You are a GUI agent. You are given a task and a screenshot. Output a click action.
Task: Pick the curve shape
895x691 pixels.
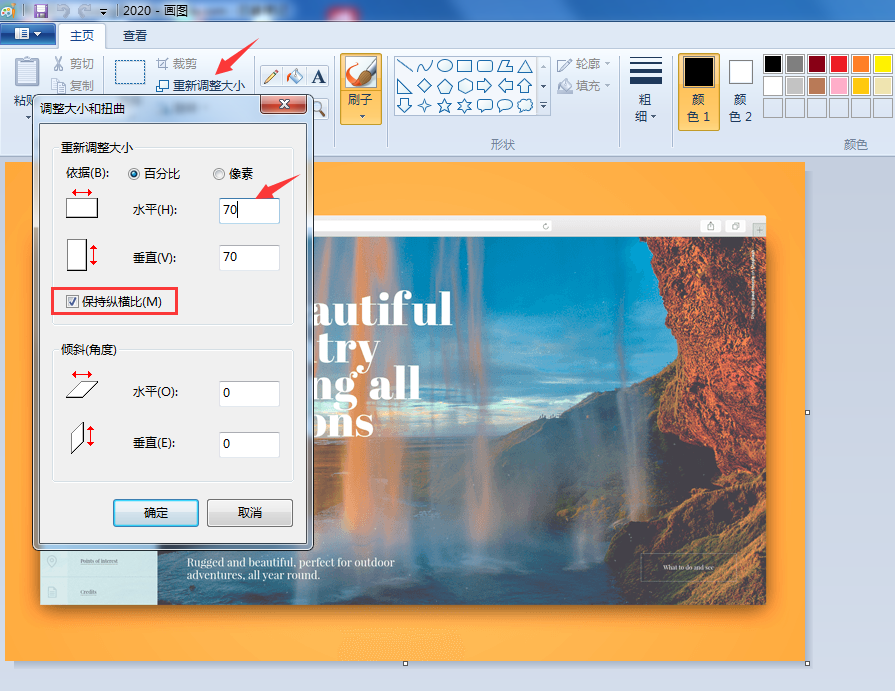point(425,66)
